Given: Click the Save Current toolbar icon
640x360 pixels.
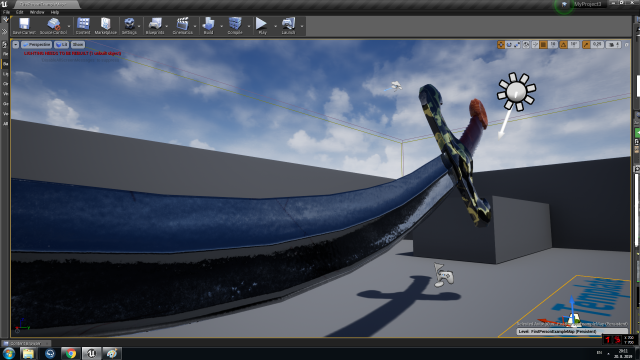Looking at the screenshot, I should [x=24, y=26].
